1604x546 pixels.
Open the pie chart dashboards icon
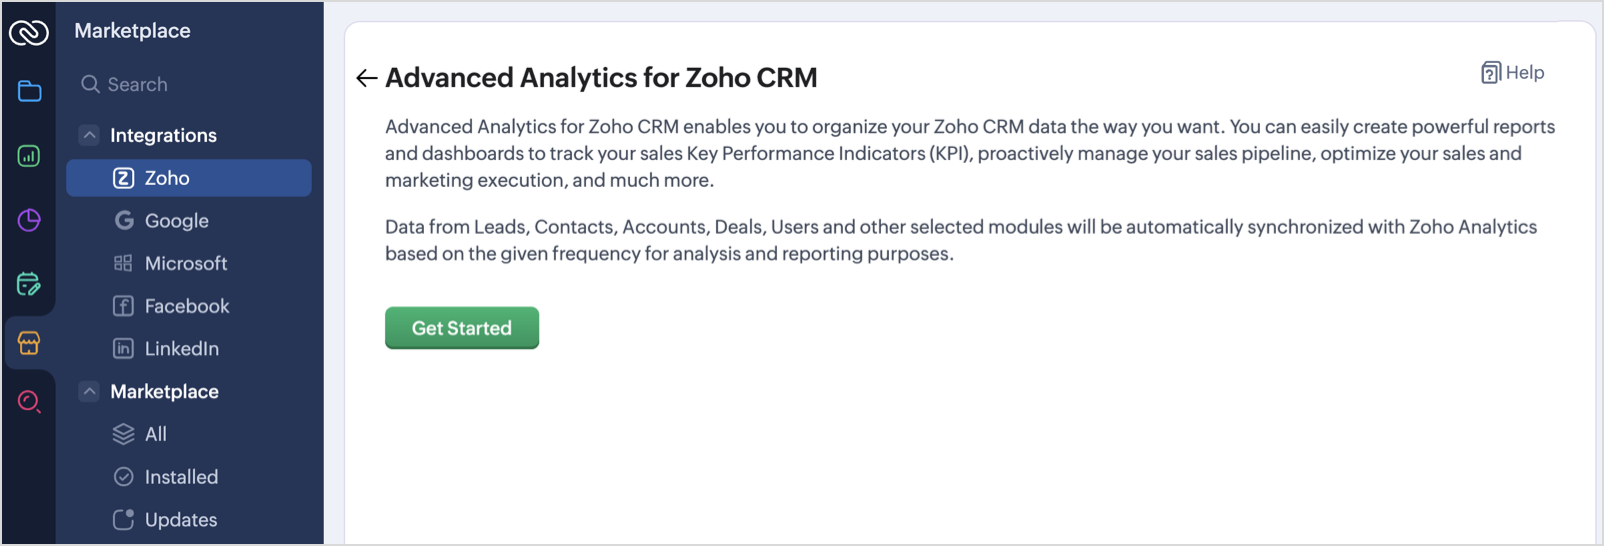29,220
